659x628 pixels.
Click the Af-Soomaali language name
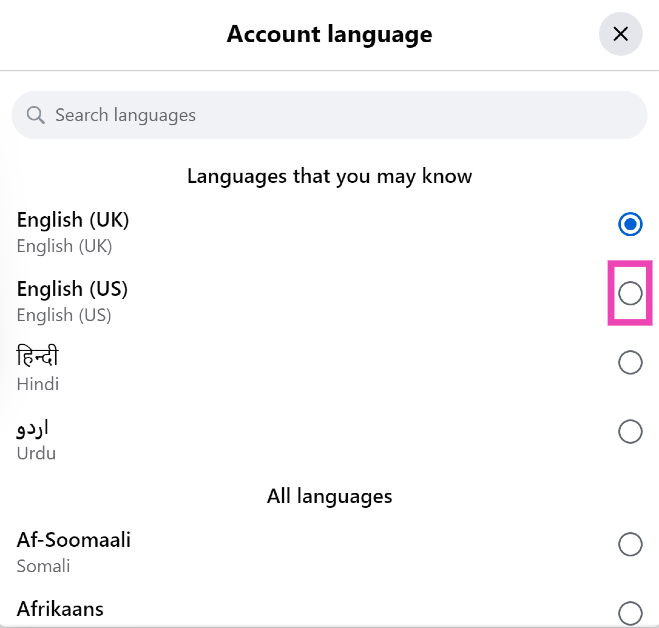[74, 540]
